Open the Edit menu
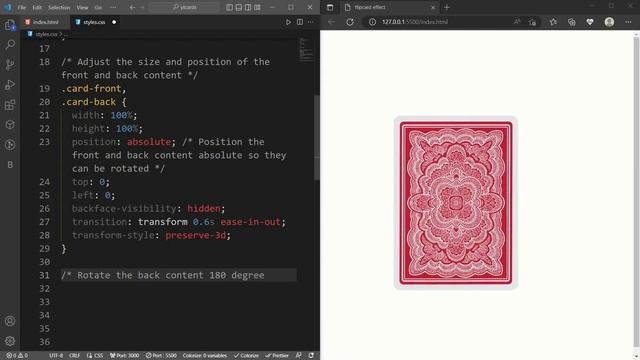Image resolution: width=640 pixels, height=360 pixels. (37, 7)
